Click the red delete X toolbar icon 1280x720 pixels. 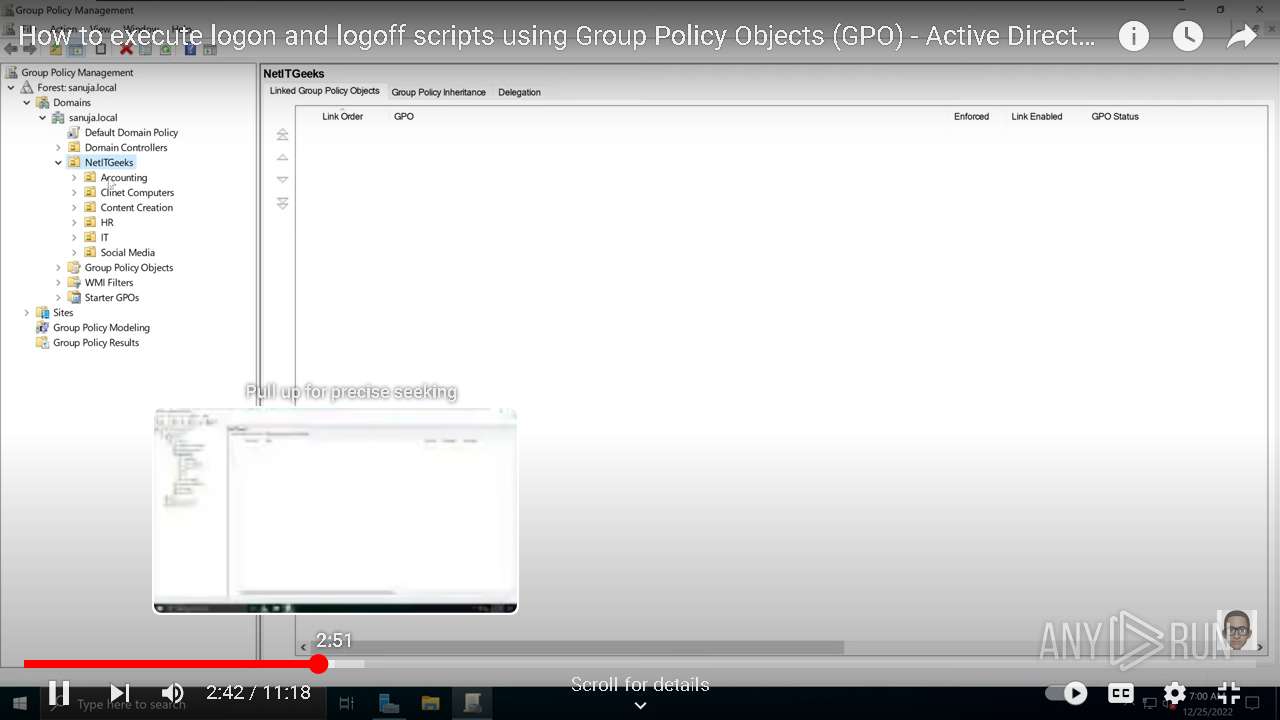pyautogui.click(x=126, y=48)
